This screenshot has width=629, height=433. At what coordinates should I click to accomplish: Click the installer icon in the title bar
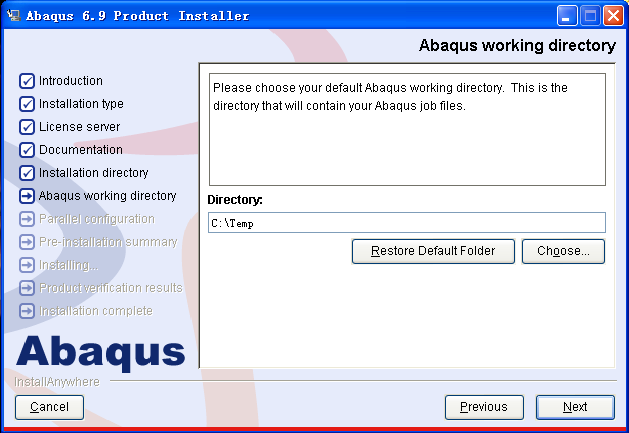pyautogui.click(x=13, y=16)
